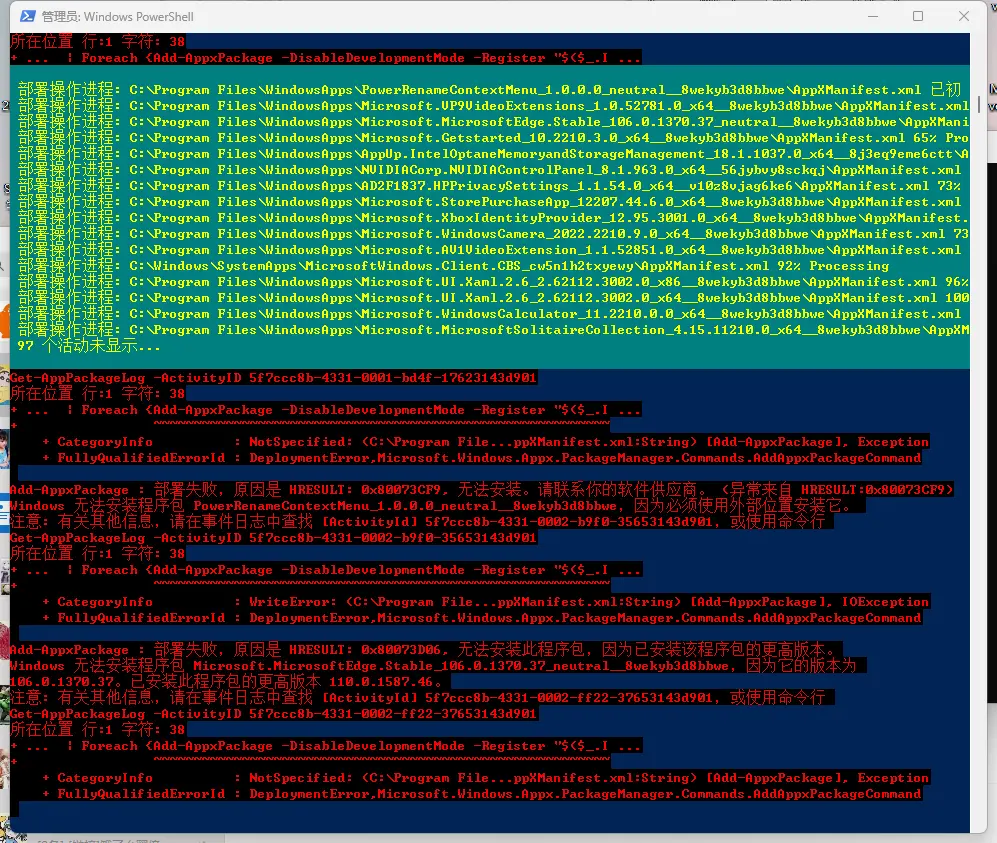Close the Windows PowerShell window
Image resolution: width=997 pixels, height=843 pixels.
pos(964,17)
